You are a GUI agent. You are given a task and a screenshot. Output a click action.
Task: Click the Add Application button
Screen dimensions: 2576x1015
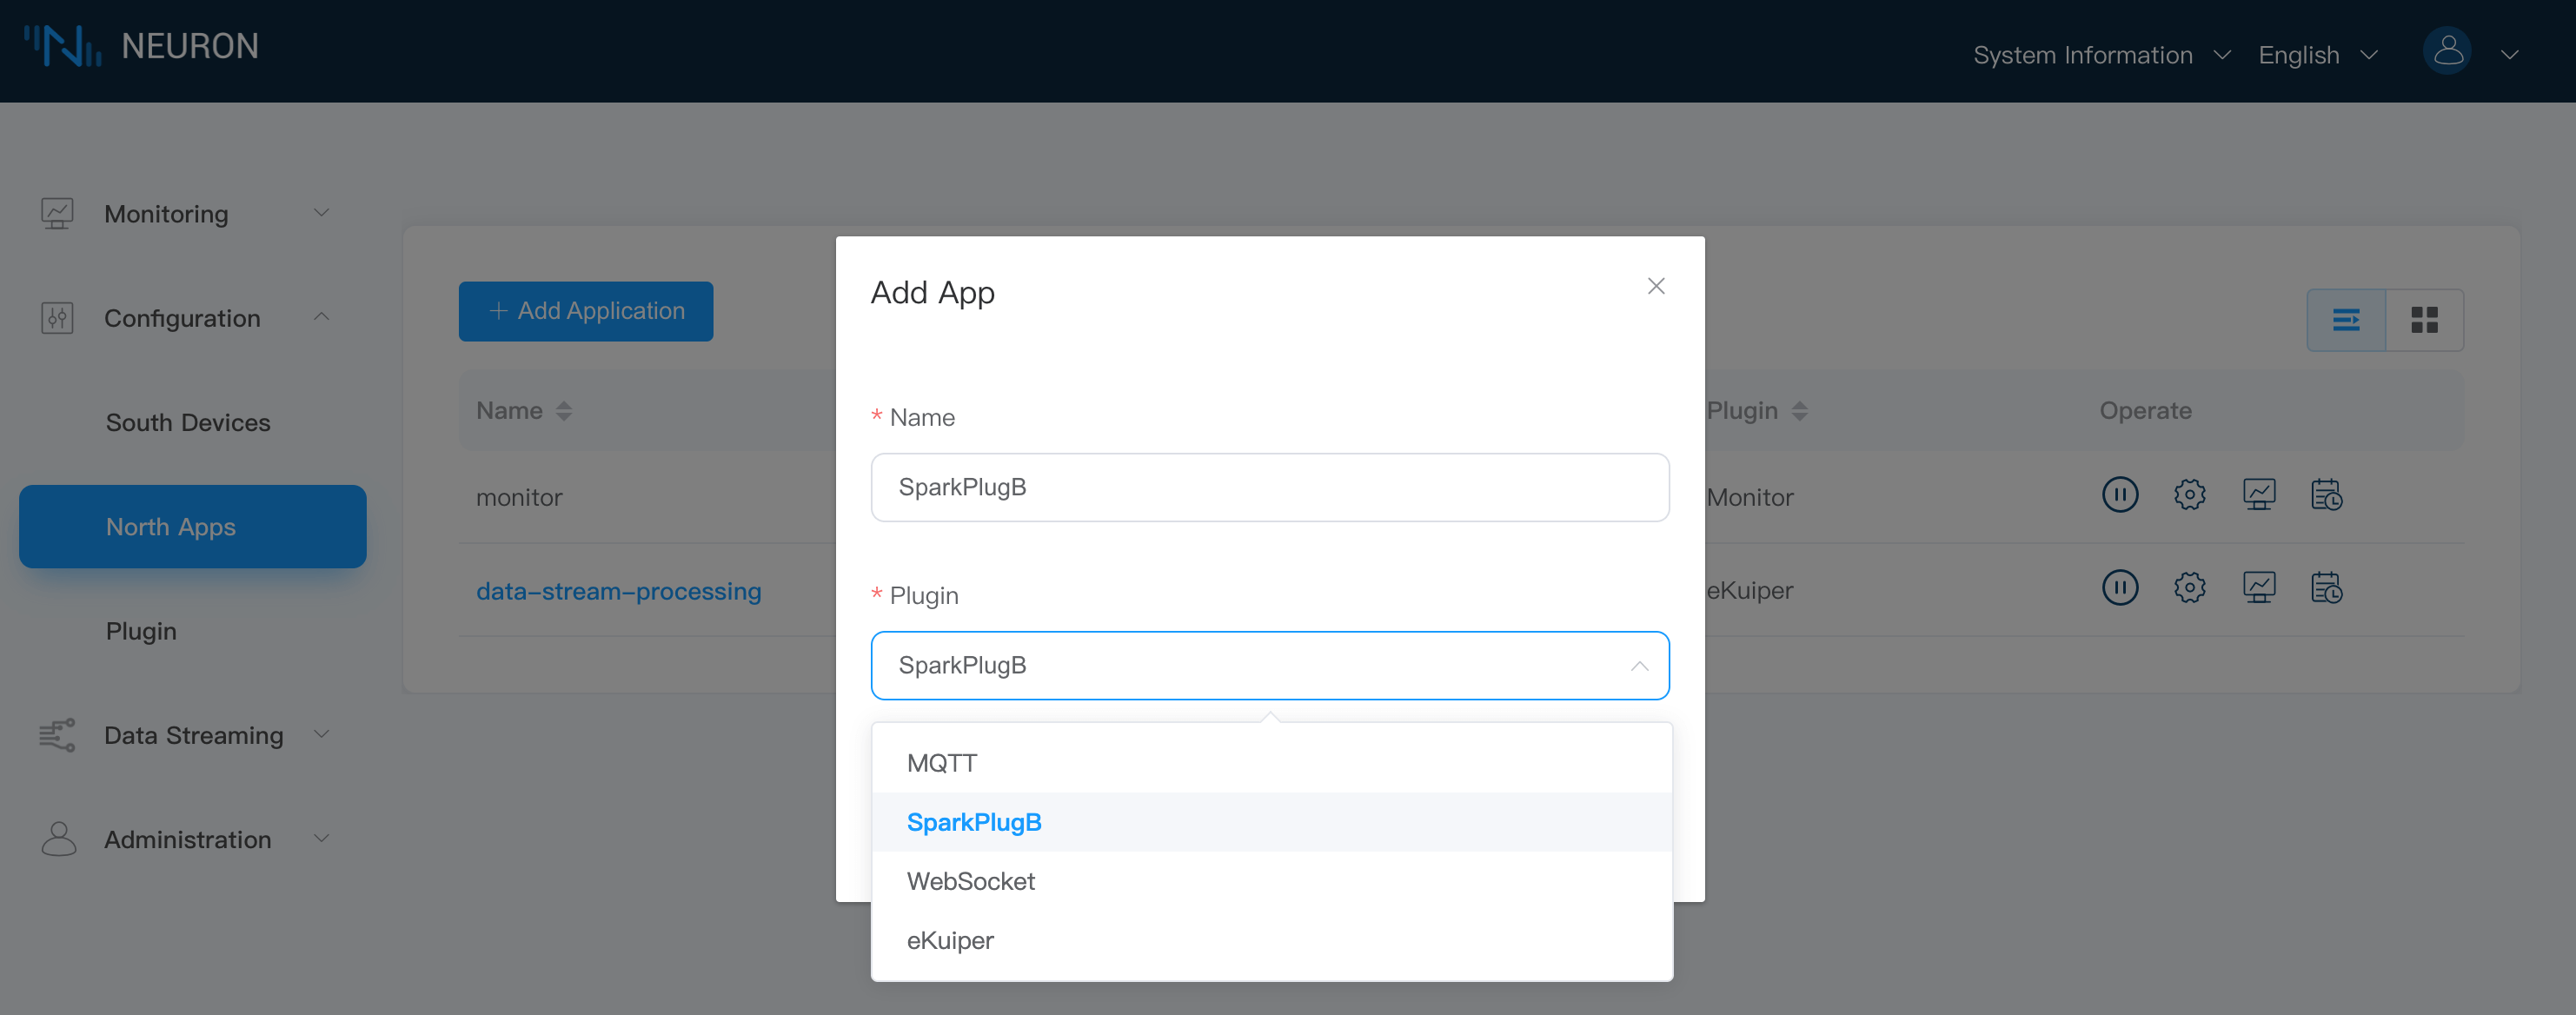[x=585, y=311]
